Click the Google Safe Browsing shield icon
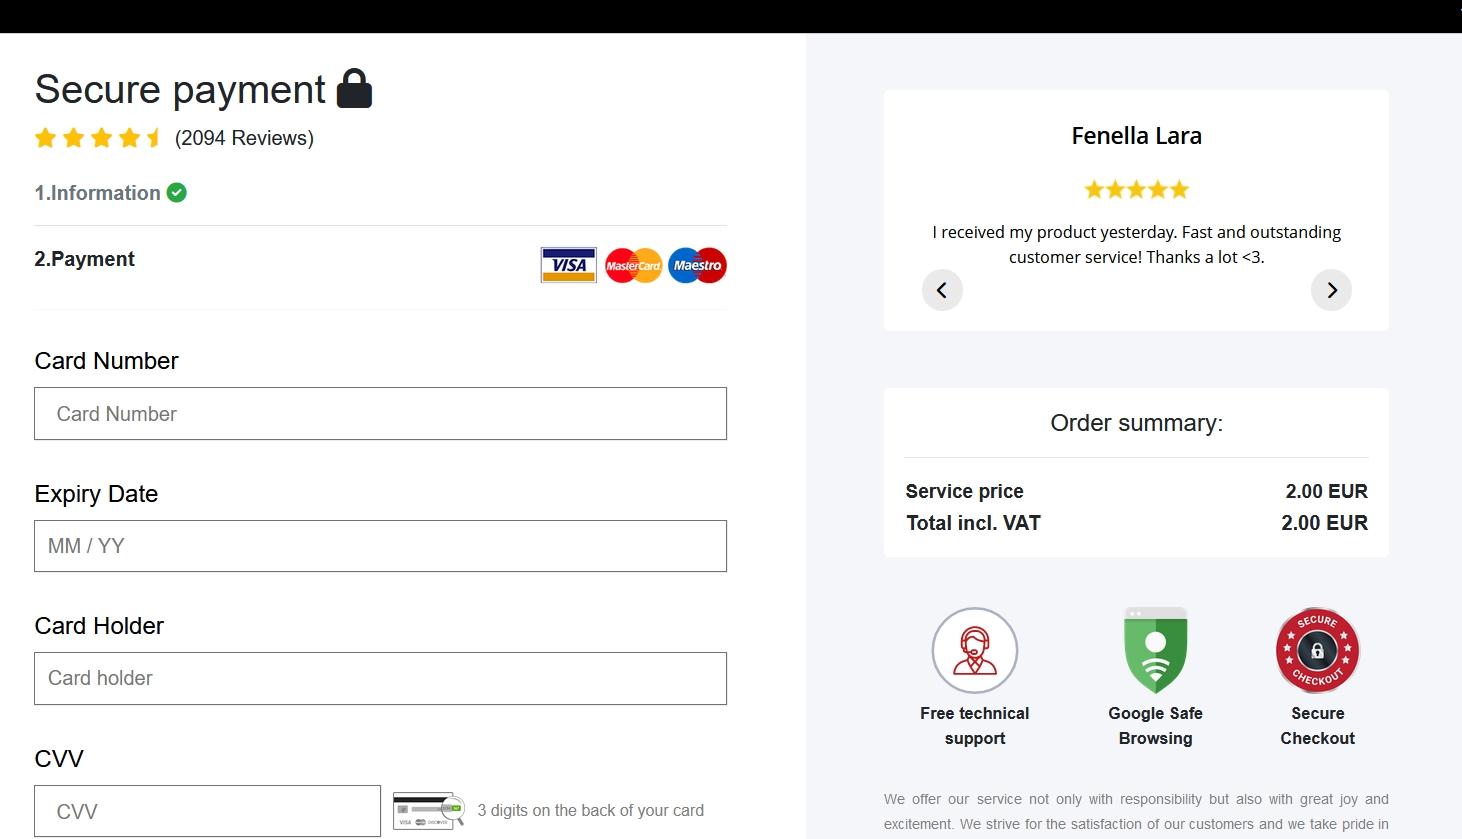 [x=1155, y=651]
